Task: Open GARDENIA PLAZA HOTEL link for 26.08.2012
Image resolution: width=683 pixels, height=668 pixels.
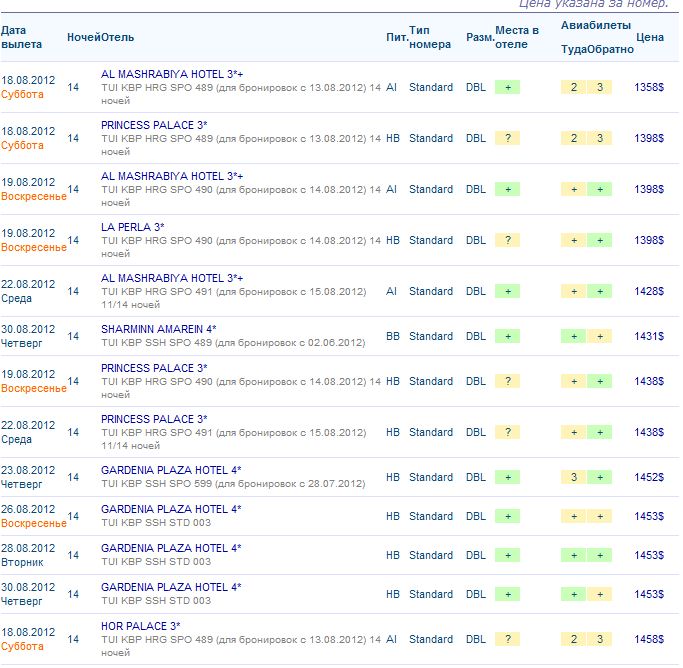Action: click(x=171, y=509)
